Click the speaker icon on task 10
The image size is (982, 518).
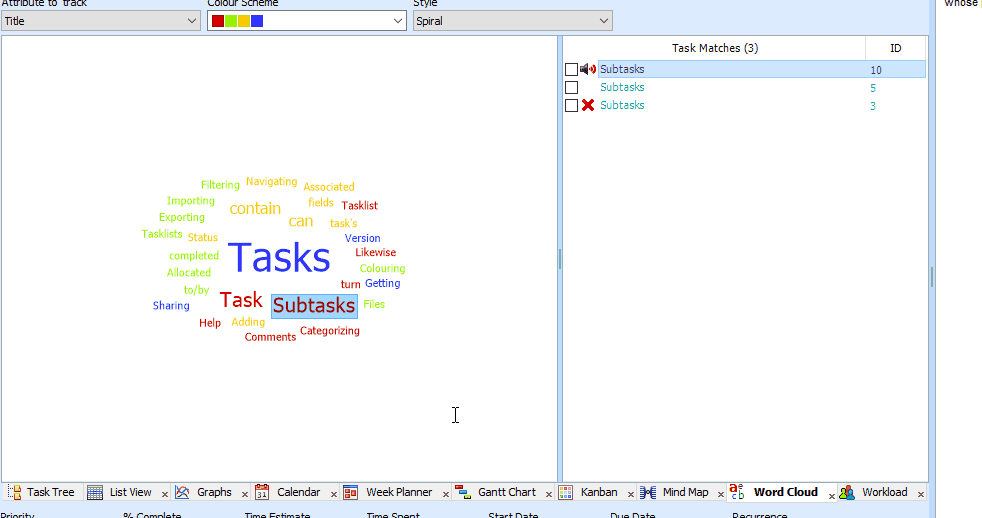click(587, 69)
